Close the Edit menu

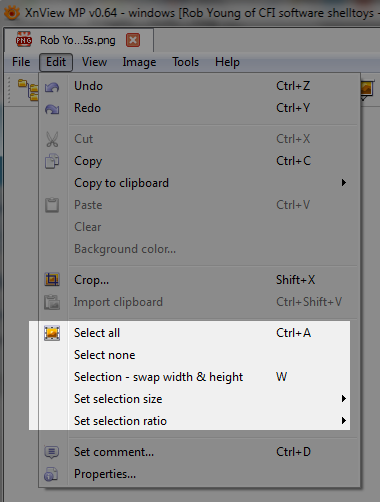[x=56, y=62]
